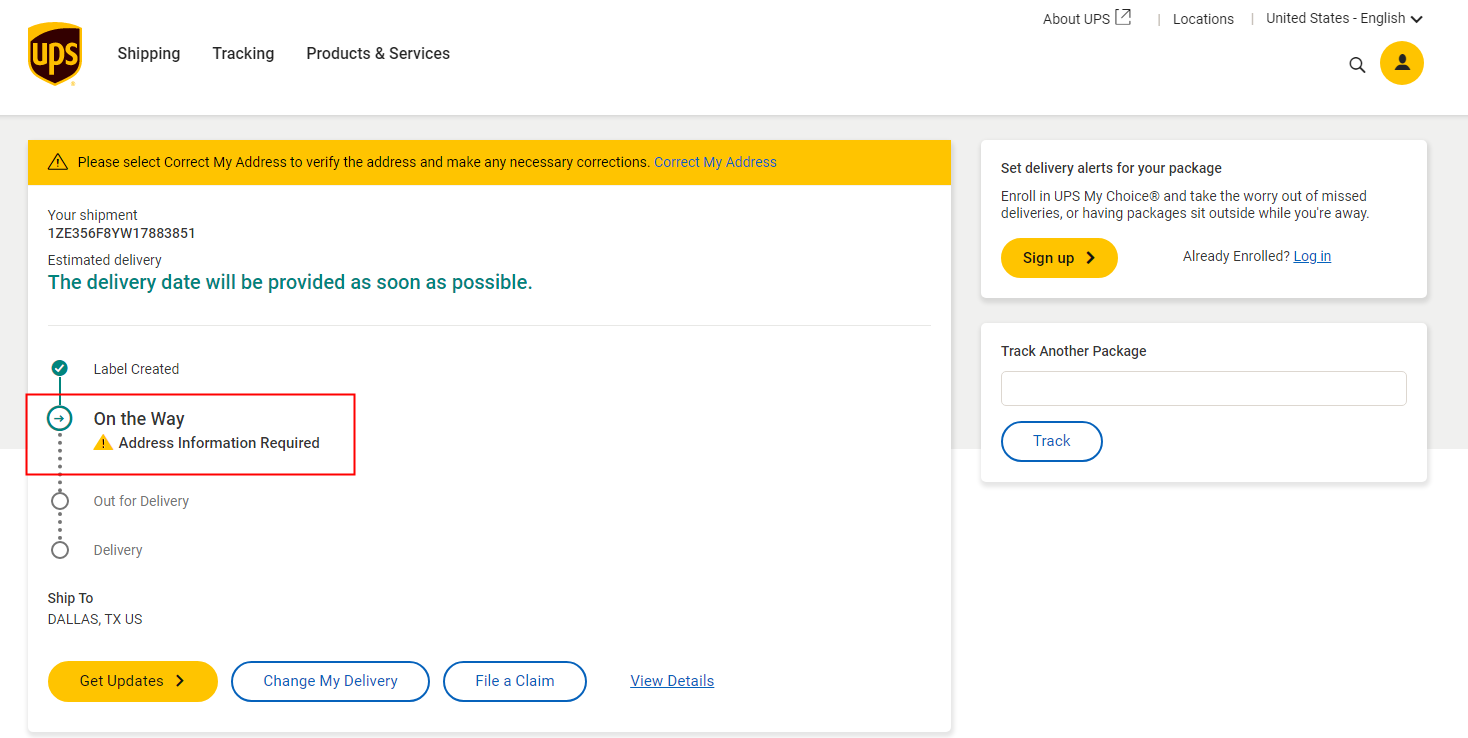Screen dimensions: 1468x738
Task: Click the Delivery step circle
Action: tap(60, 550)
